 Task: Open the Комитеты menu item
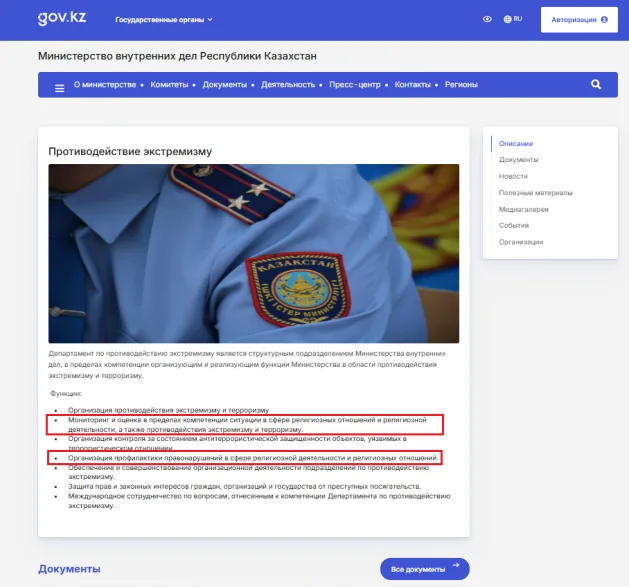coord(169,85)
